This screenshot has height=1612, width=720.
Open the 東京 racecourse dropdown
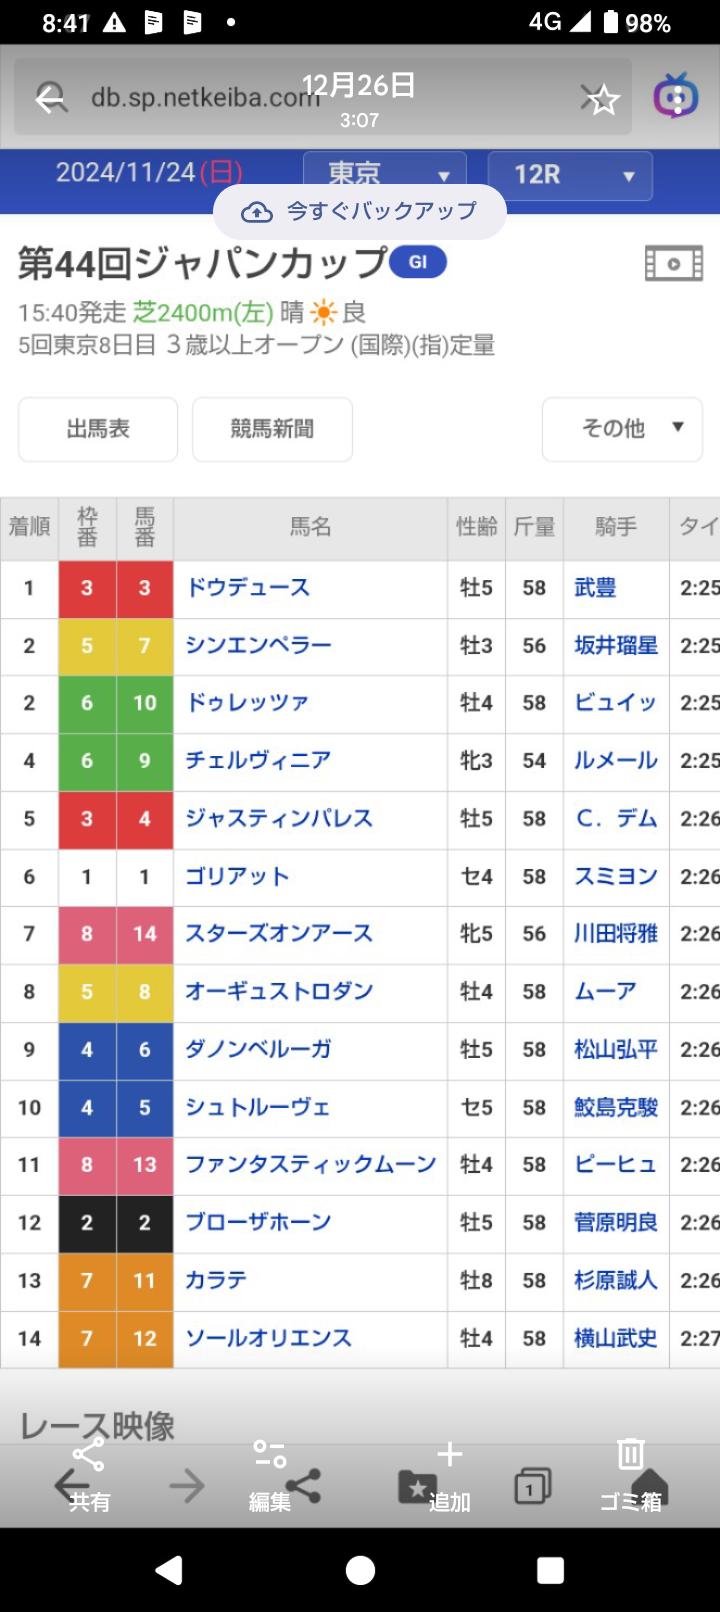tap(385, 176)
